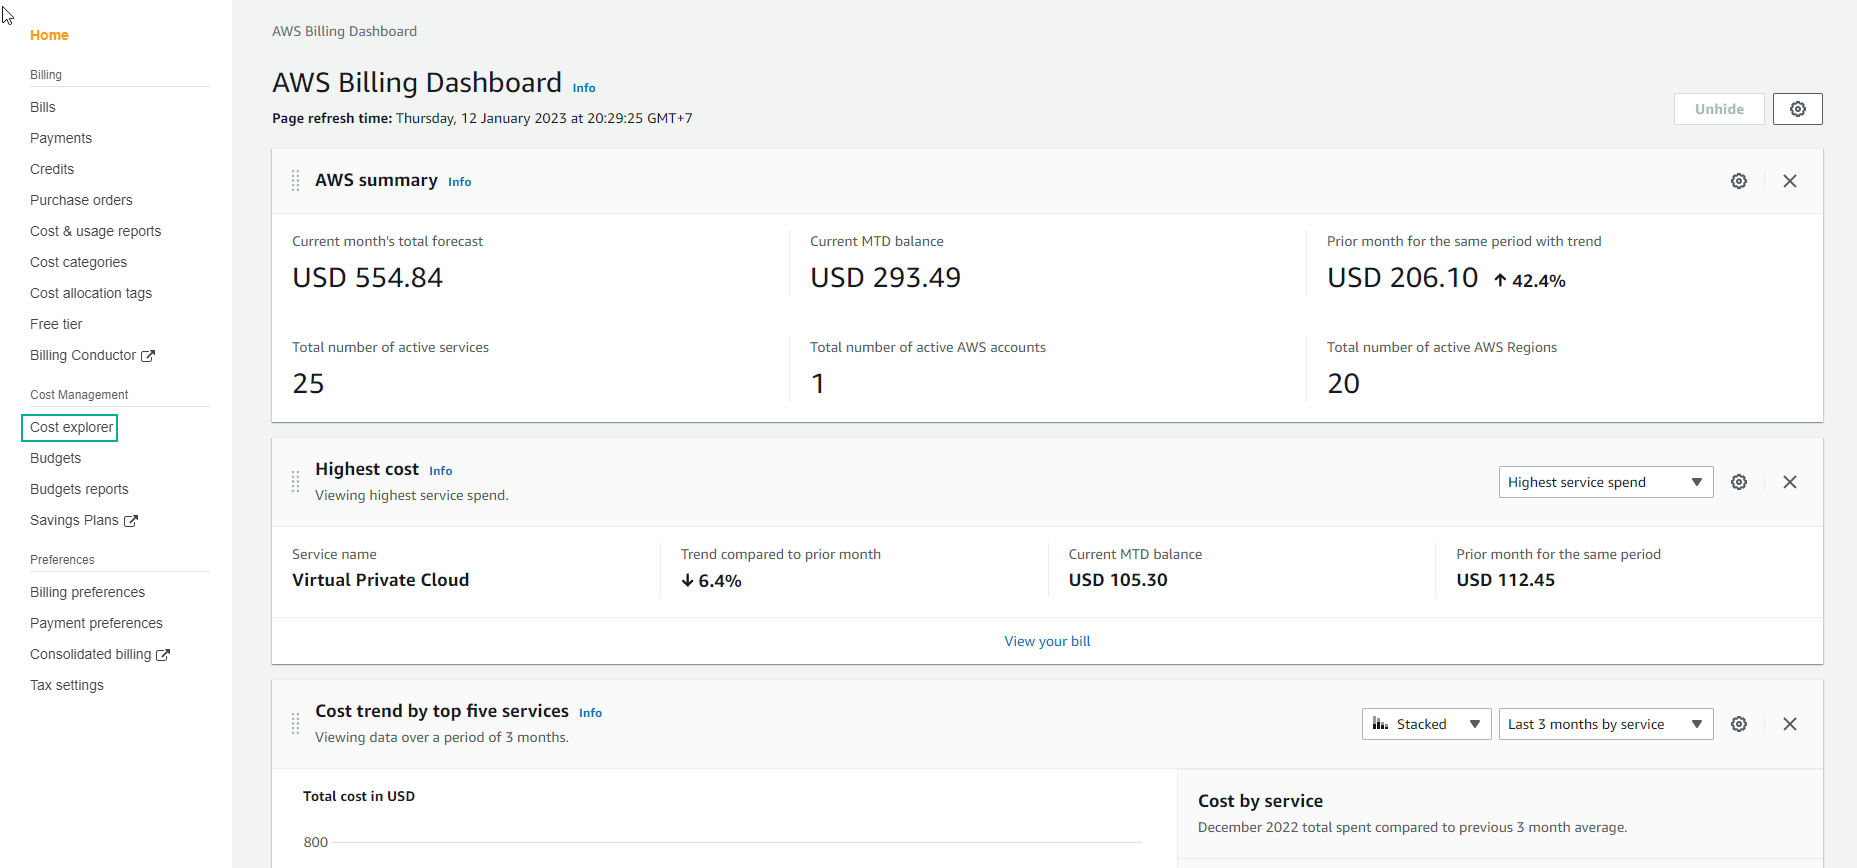
Task: Open Bills from sidebar
Action: (x=43, y=107)
